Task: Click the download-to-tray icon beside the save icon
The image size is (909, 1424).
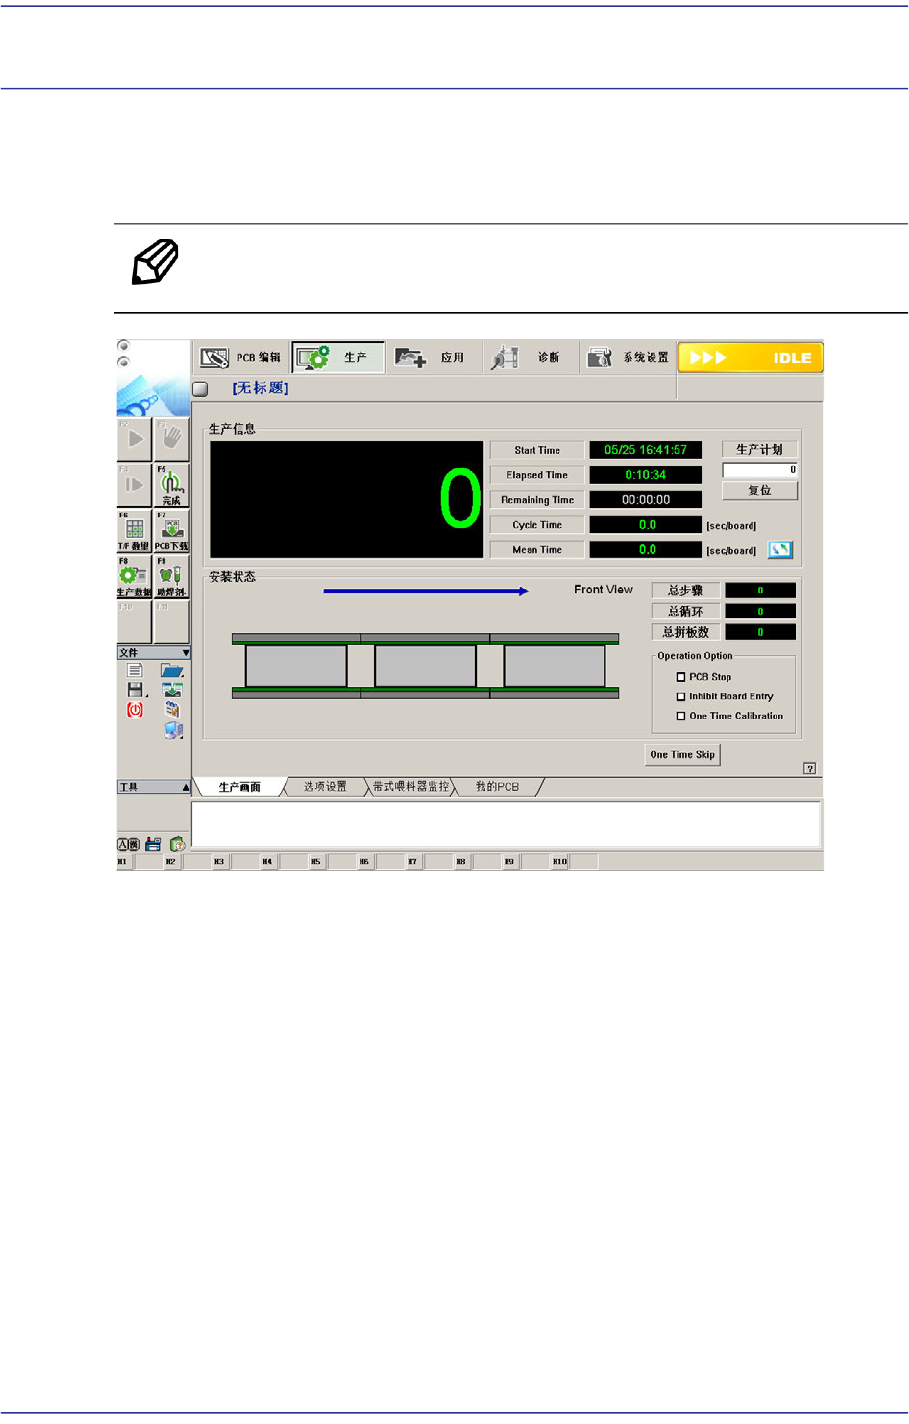Action: 173,690
